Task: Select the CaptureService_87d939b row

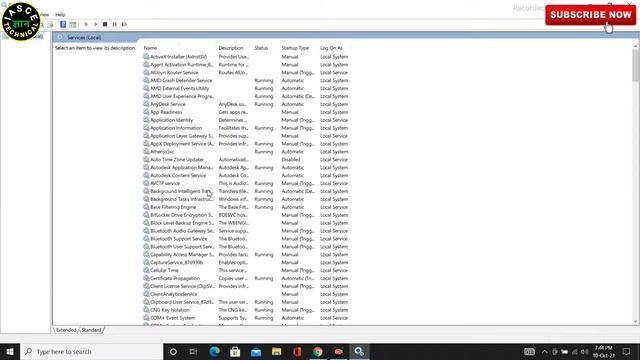Action: (246, 262)
